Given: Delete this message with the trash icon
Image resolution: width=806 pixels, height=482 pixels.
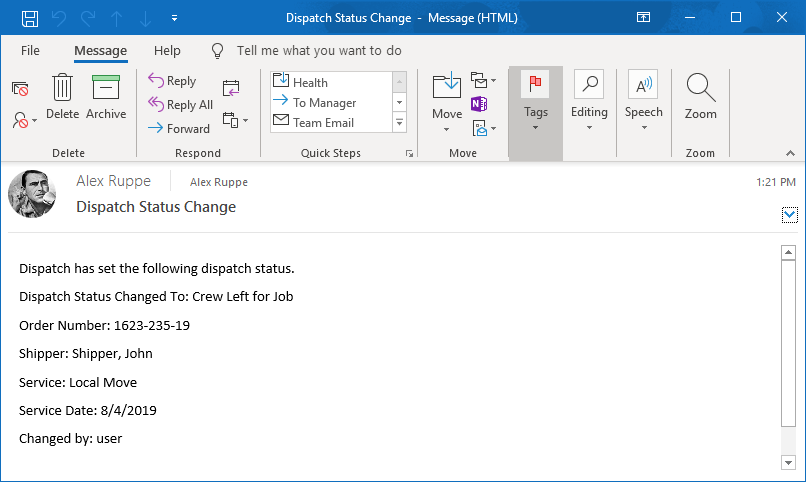Looking at the screenshot, I should tap(62, 97).
